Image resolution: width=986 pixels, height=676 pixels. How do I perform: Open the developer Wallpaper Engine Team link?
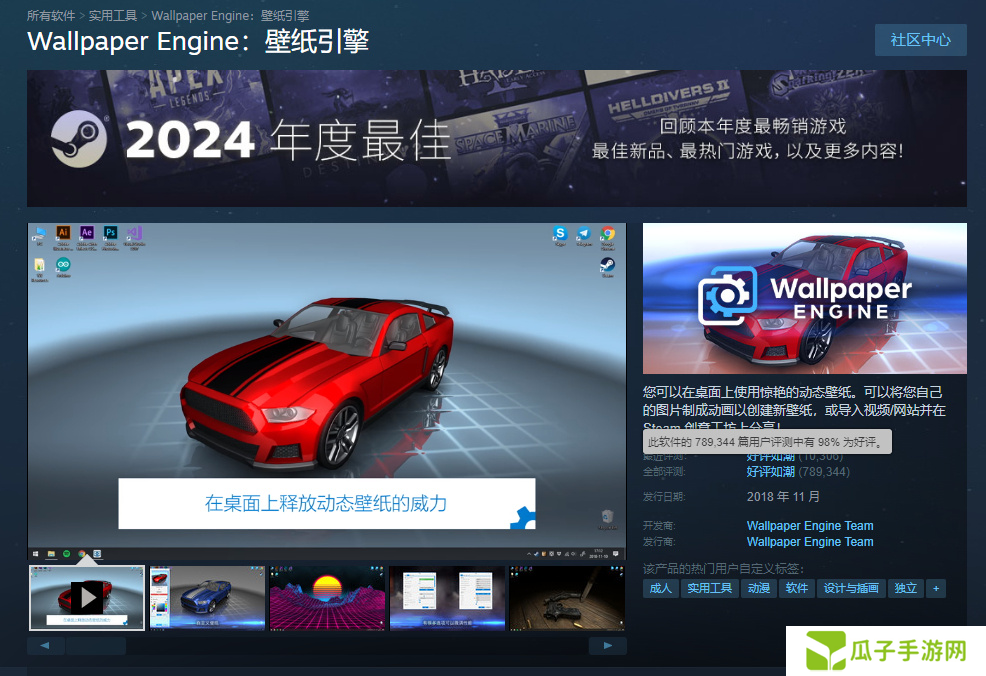point(810,526)
